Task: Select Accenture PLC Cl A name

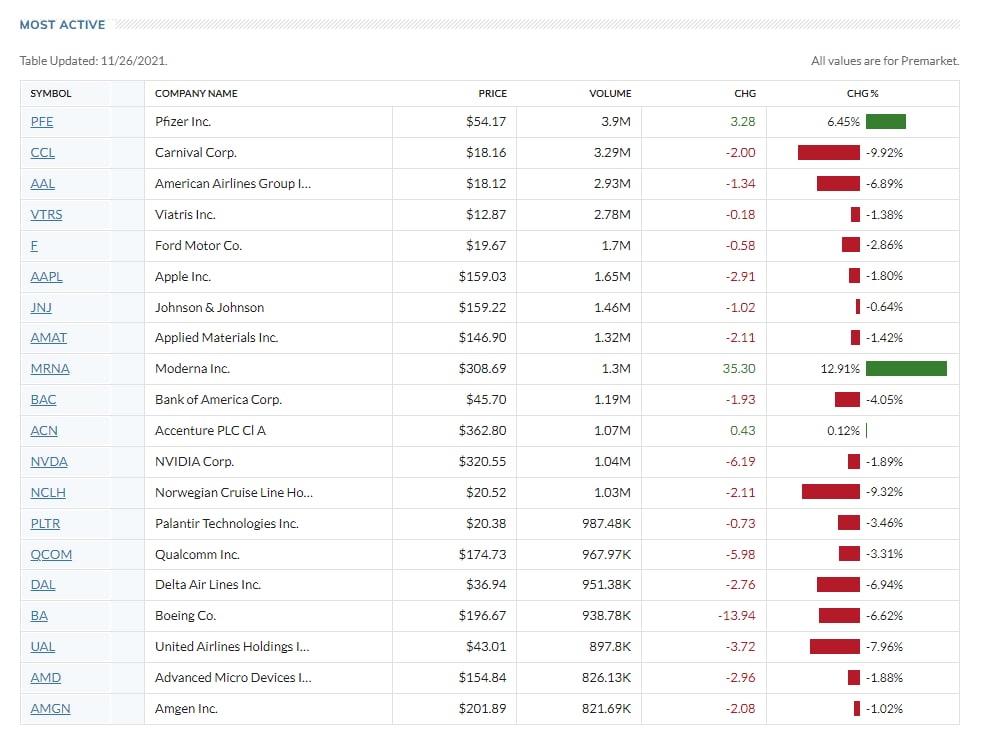Action: [211, 431]
